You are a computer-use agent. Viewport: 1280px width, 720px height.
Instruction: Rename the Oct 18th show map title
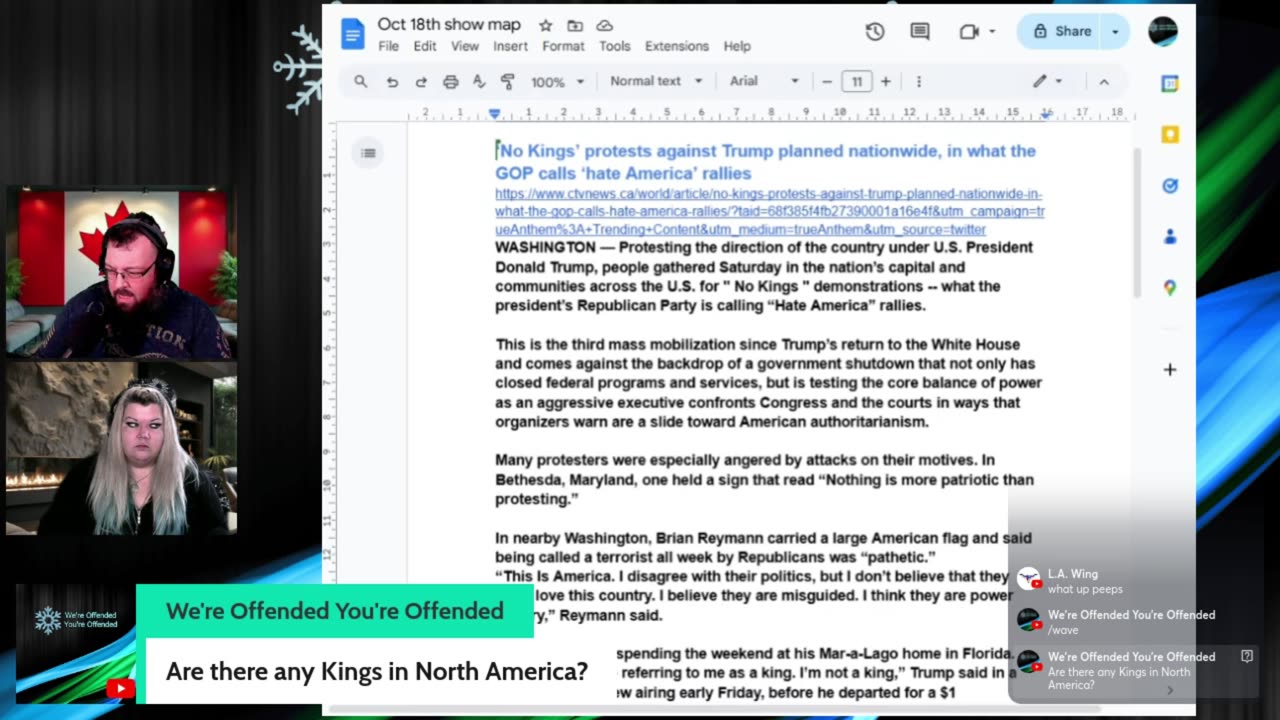451,24
